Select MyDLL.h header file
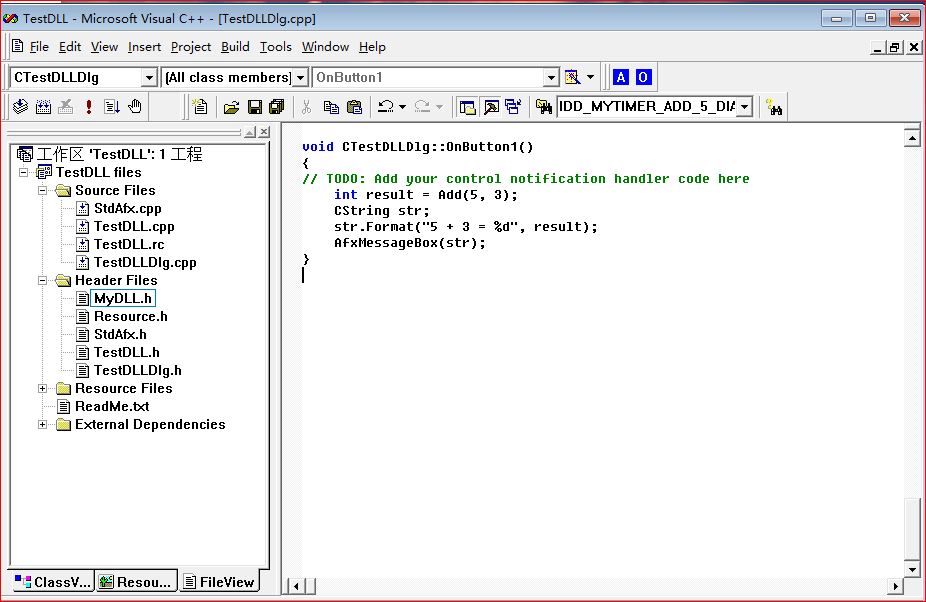 (x=123, y=298)
